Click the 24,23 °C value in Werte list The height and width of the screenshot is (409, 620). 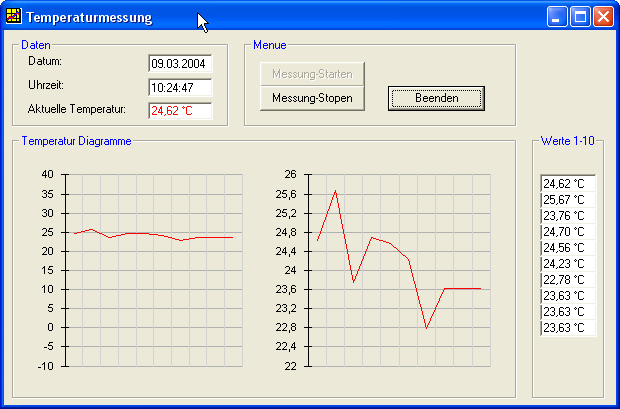568,264
